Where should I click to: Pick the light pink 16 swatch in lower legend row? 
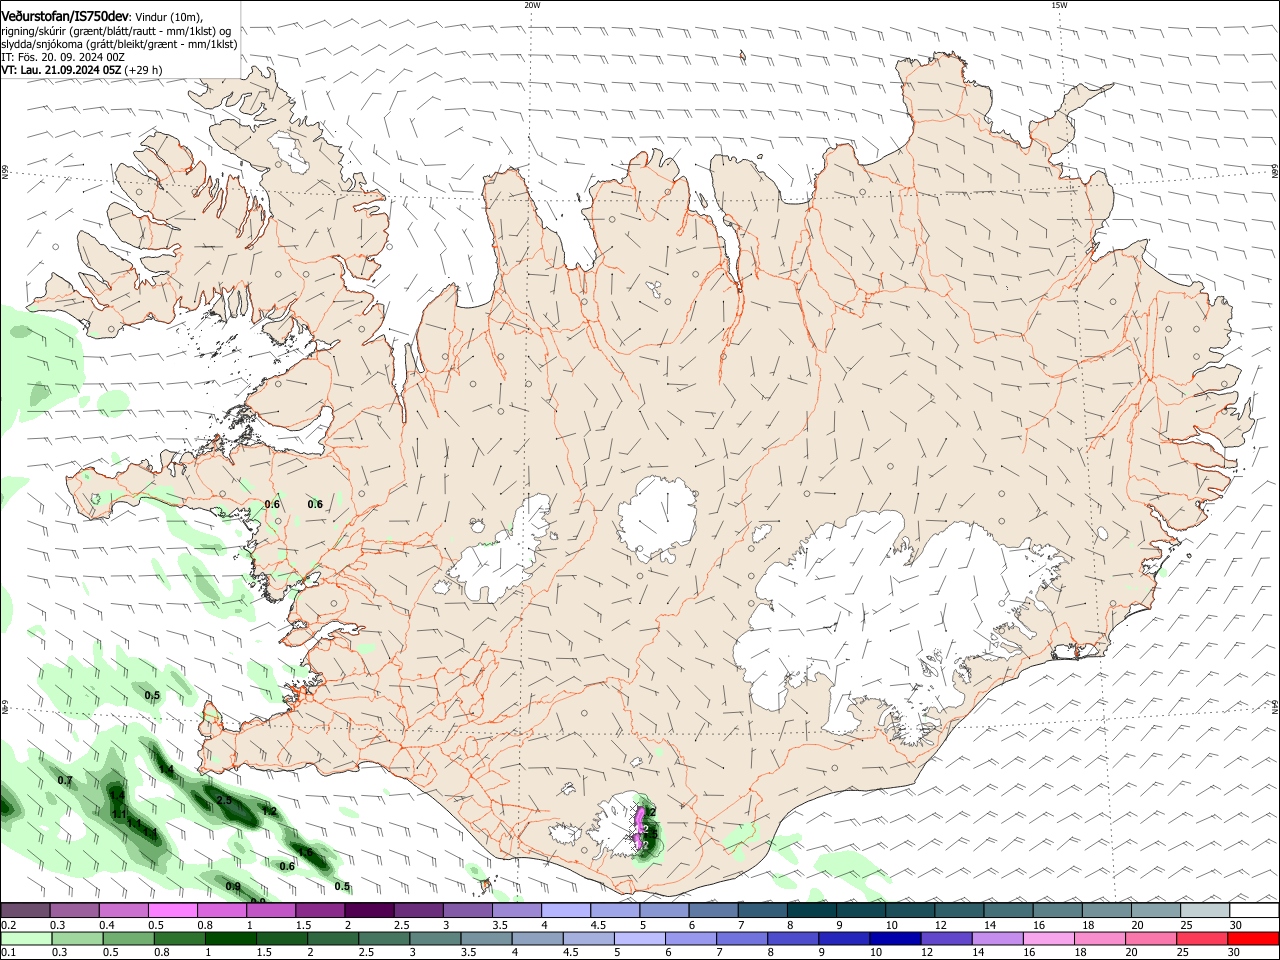click(1049, 939)
